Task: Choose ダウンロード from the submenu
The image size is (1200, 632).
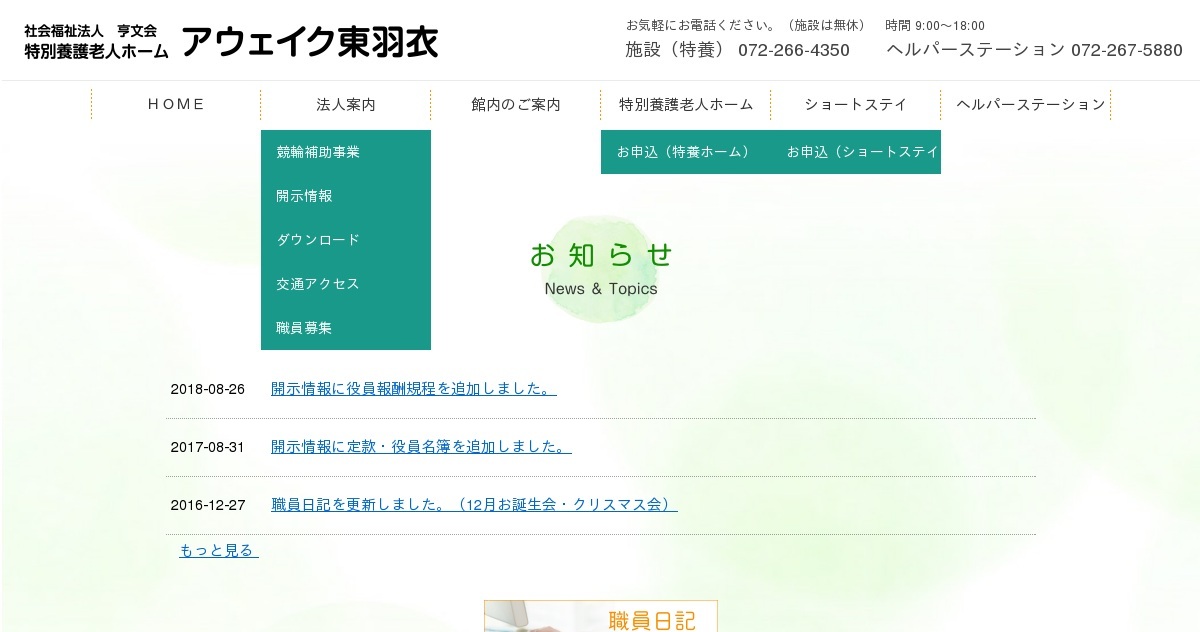Action: click(346, 240)
